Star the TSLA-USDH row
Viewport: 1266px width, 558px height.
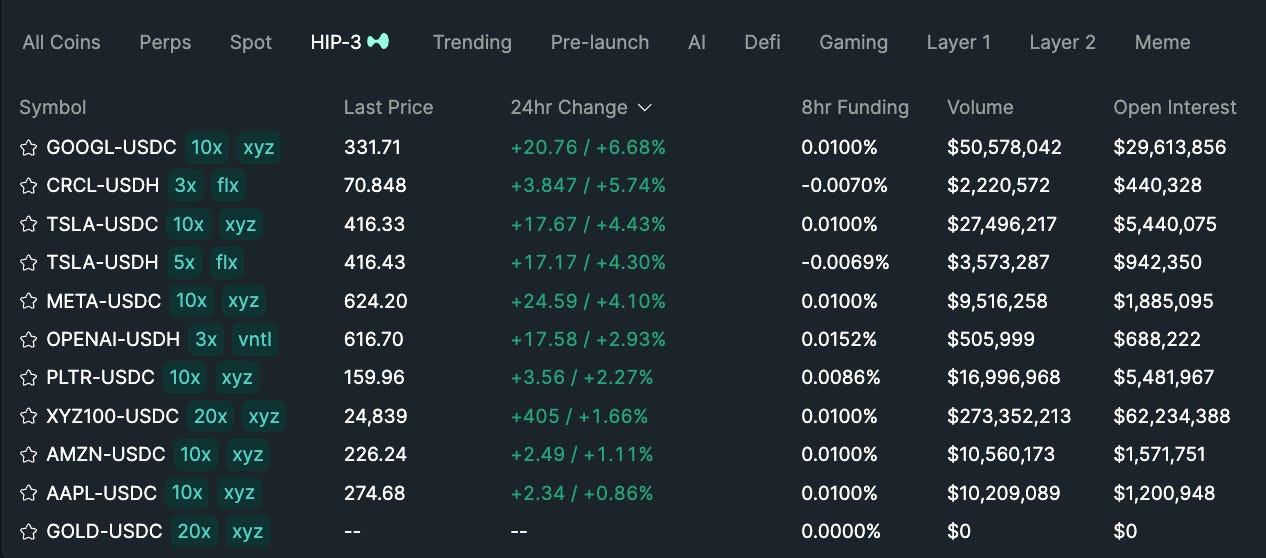click(28, 263)
